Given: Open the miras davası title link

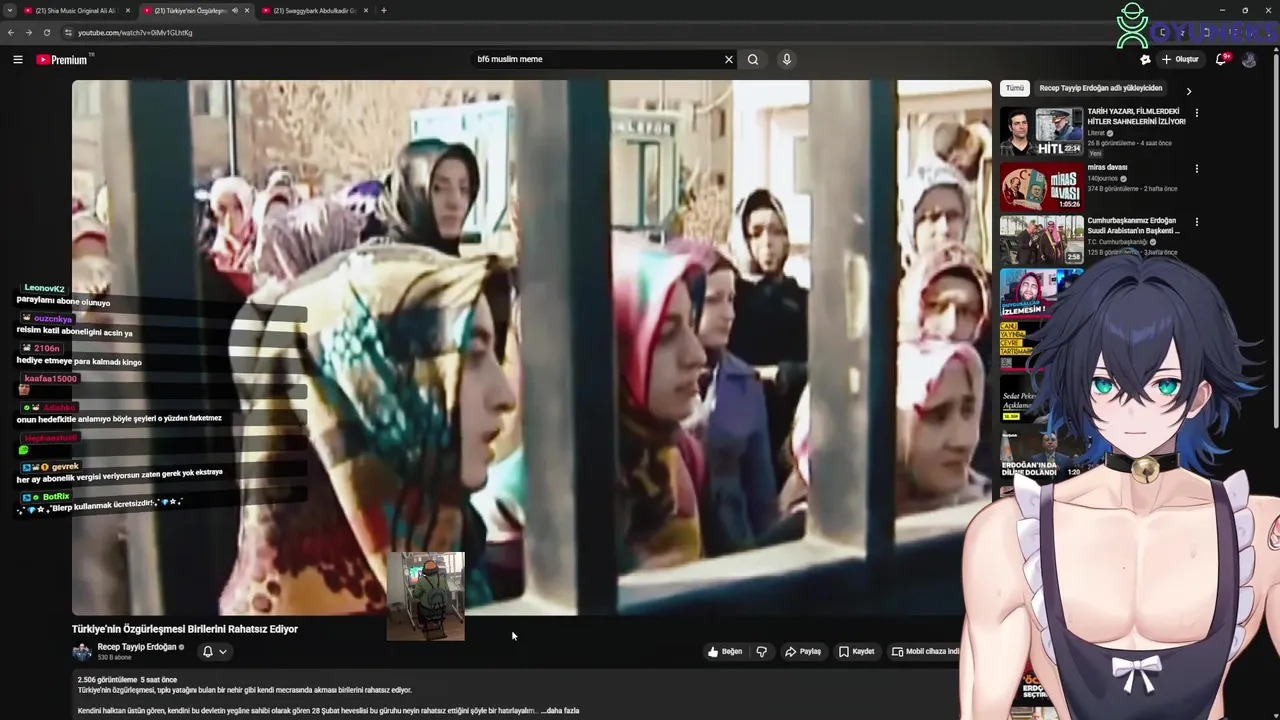Looking at the screenshot, I should click(1108, 167).
